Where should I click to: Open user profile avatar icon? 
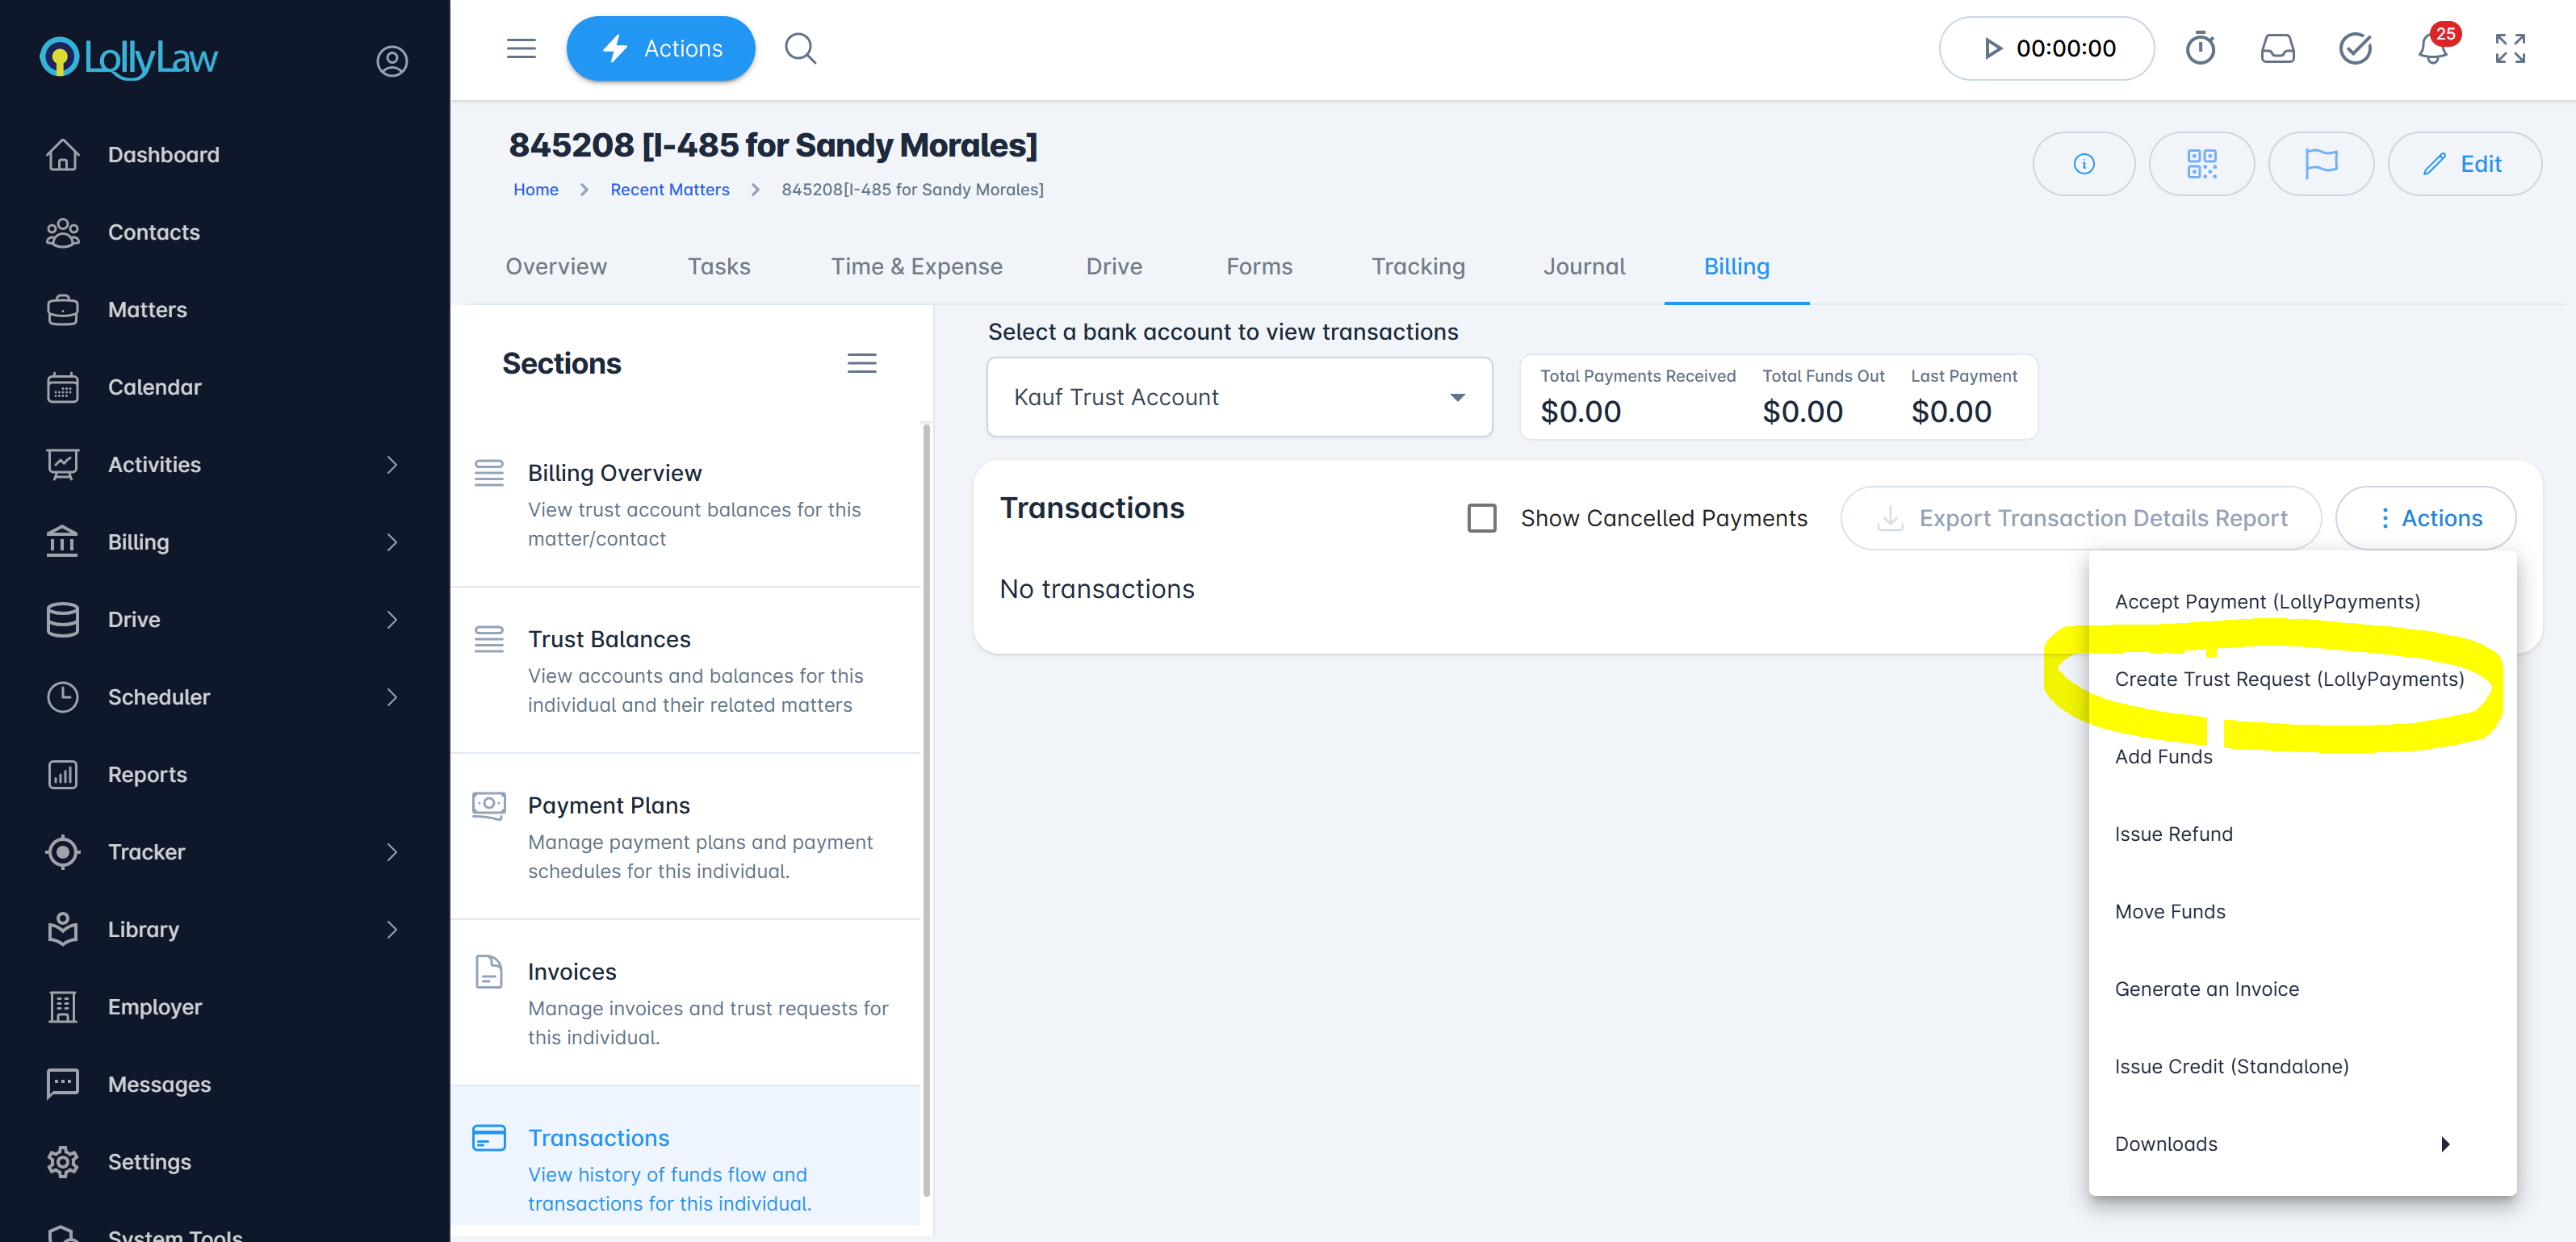click(391, 61)
